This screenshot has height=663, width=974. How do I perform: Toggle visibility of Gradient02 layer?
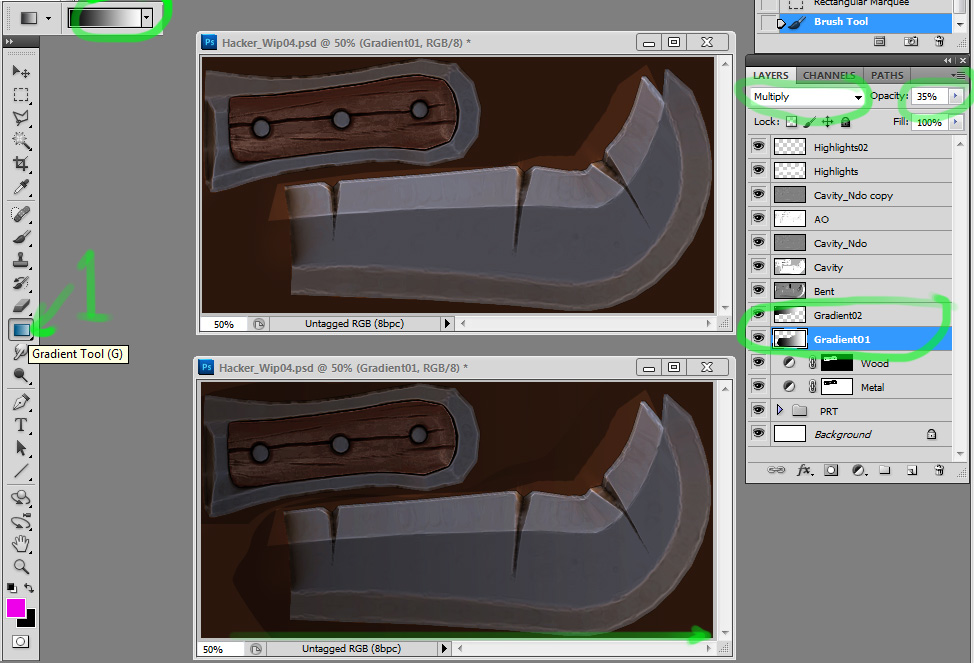tap(758, 314)
